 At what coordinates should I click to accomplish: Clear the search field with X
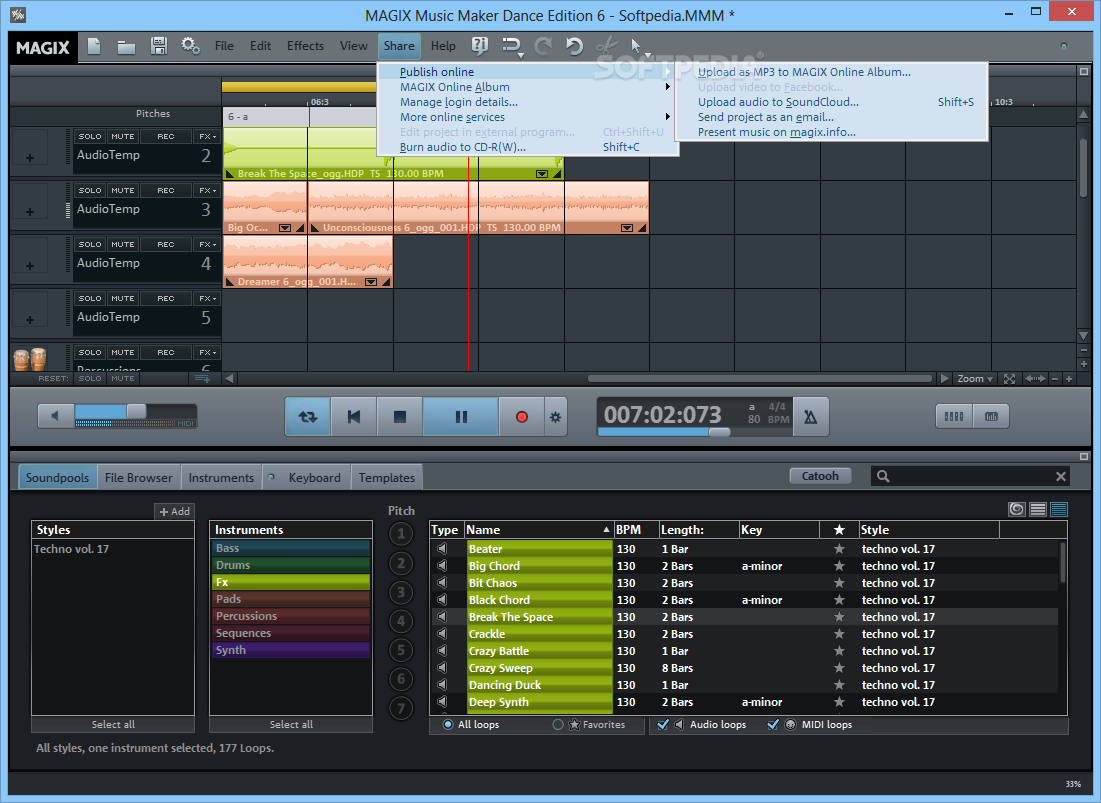(1060, 477)
